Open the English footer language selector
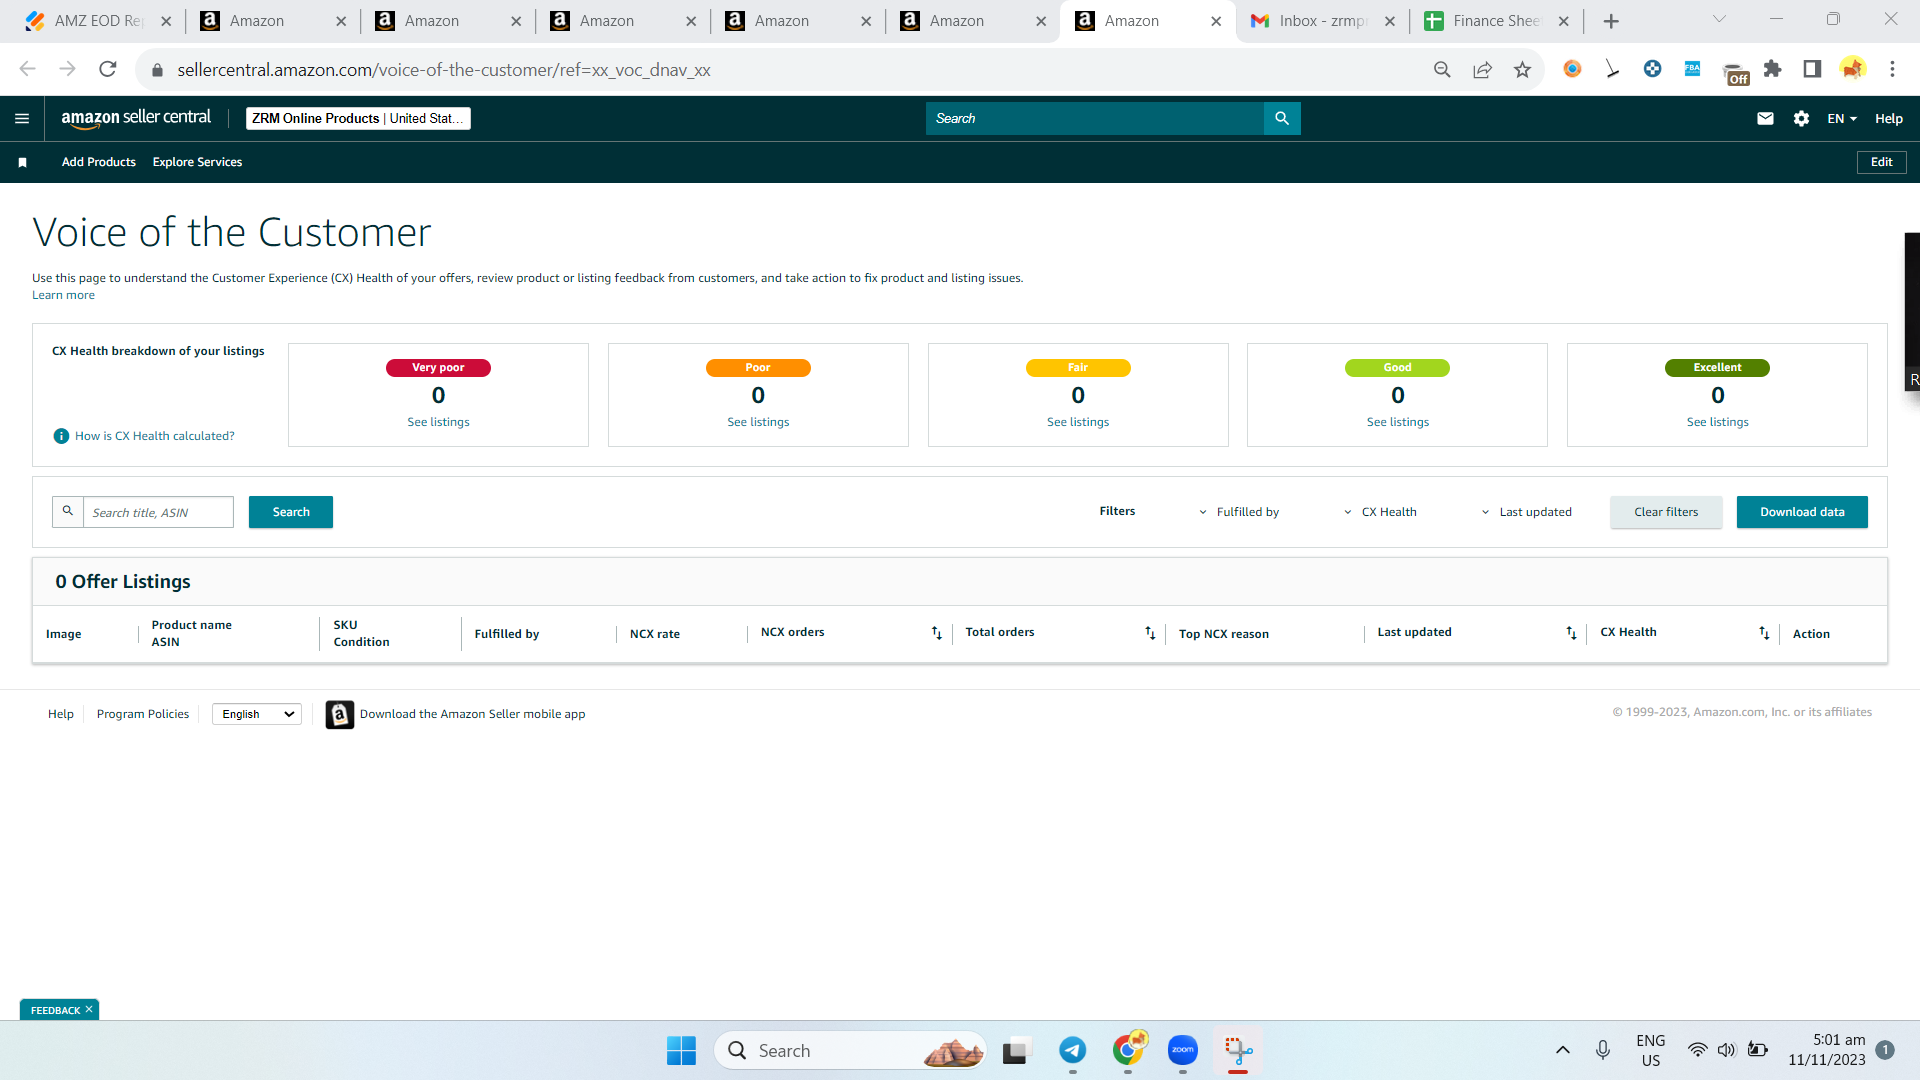Screen dimensions: 1920x1080 [257, 714]
